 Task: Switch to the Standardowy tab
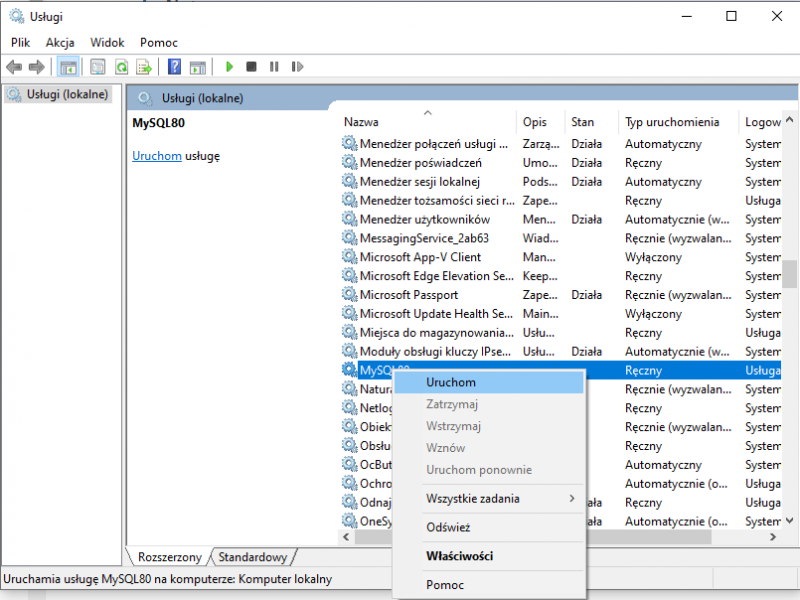pos(253,557)
